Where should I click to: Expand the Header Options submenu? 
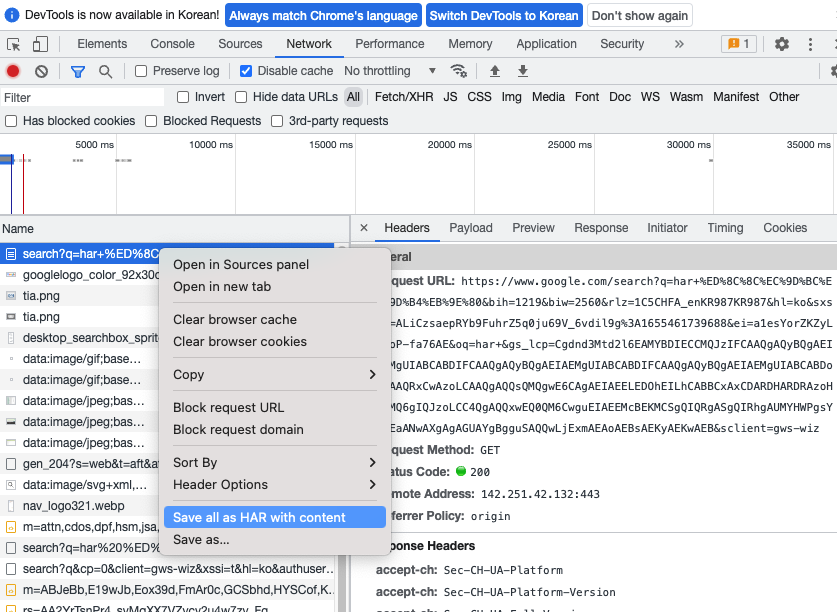(274, 484)
